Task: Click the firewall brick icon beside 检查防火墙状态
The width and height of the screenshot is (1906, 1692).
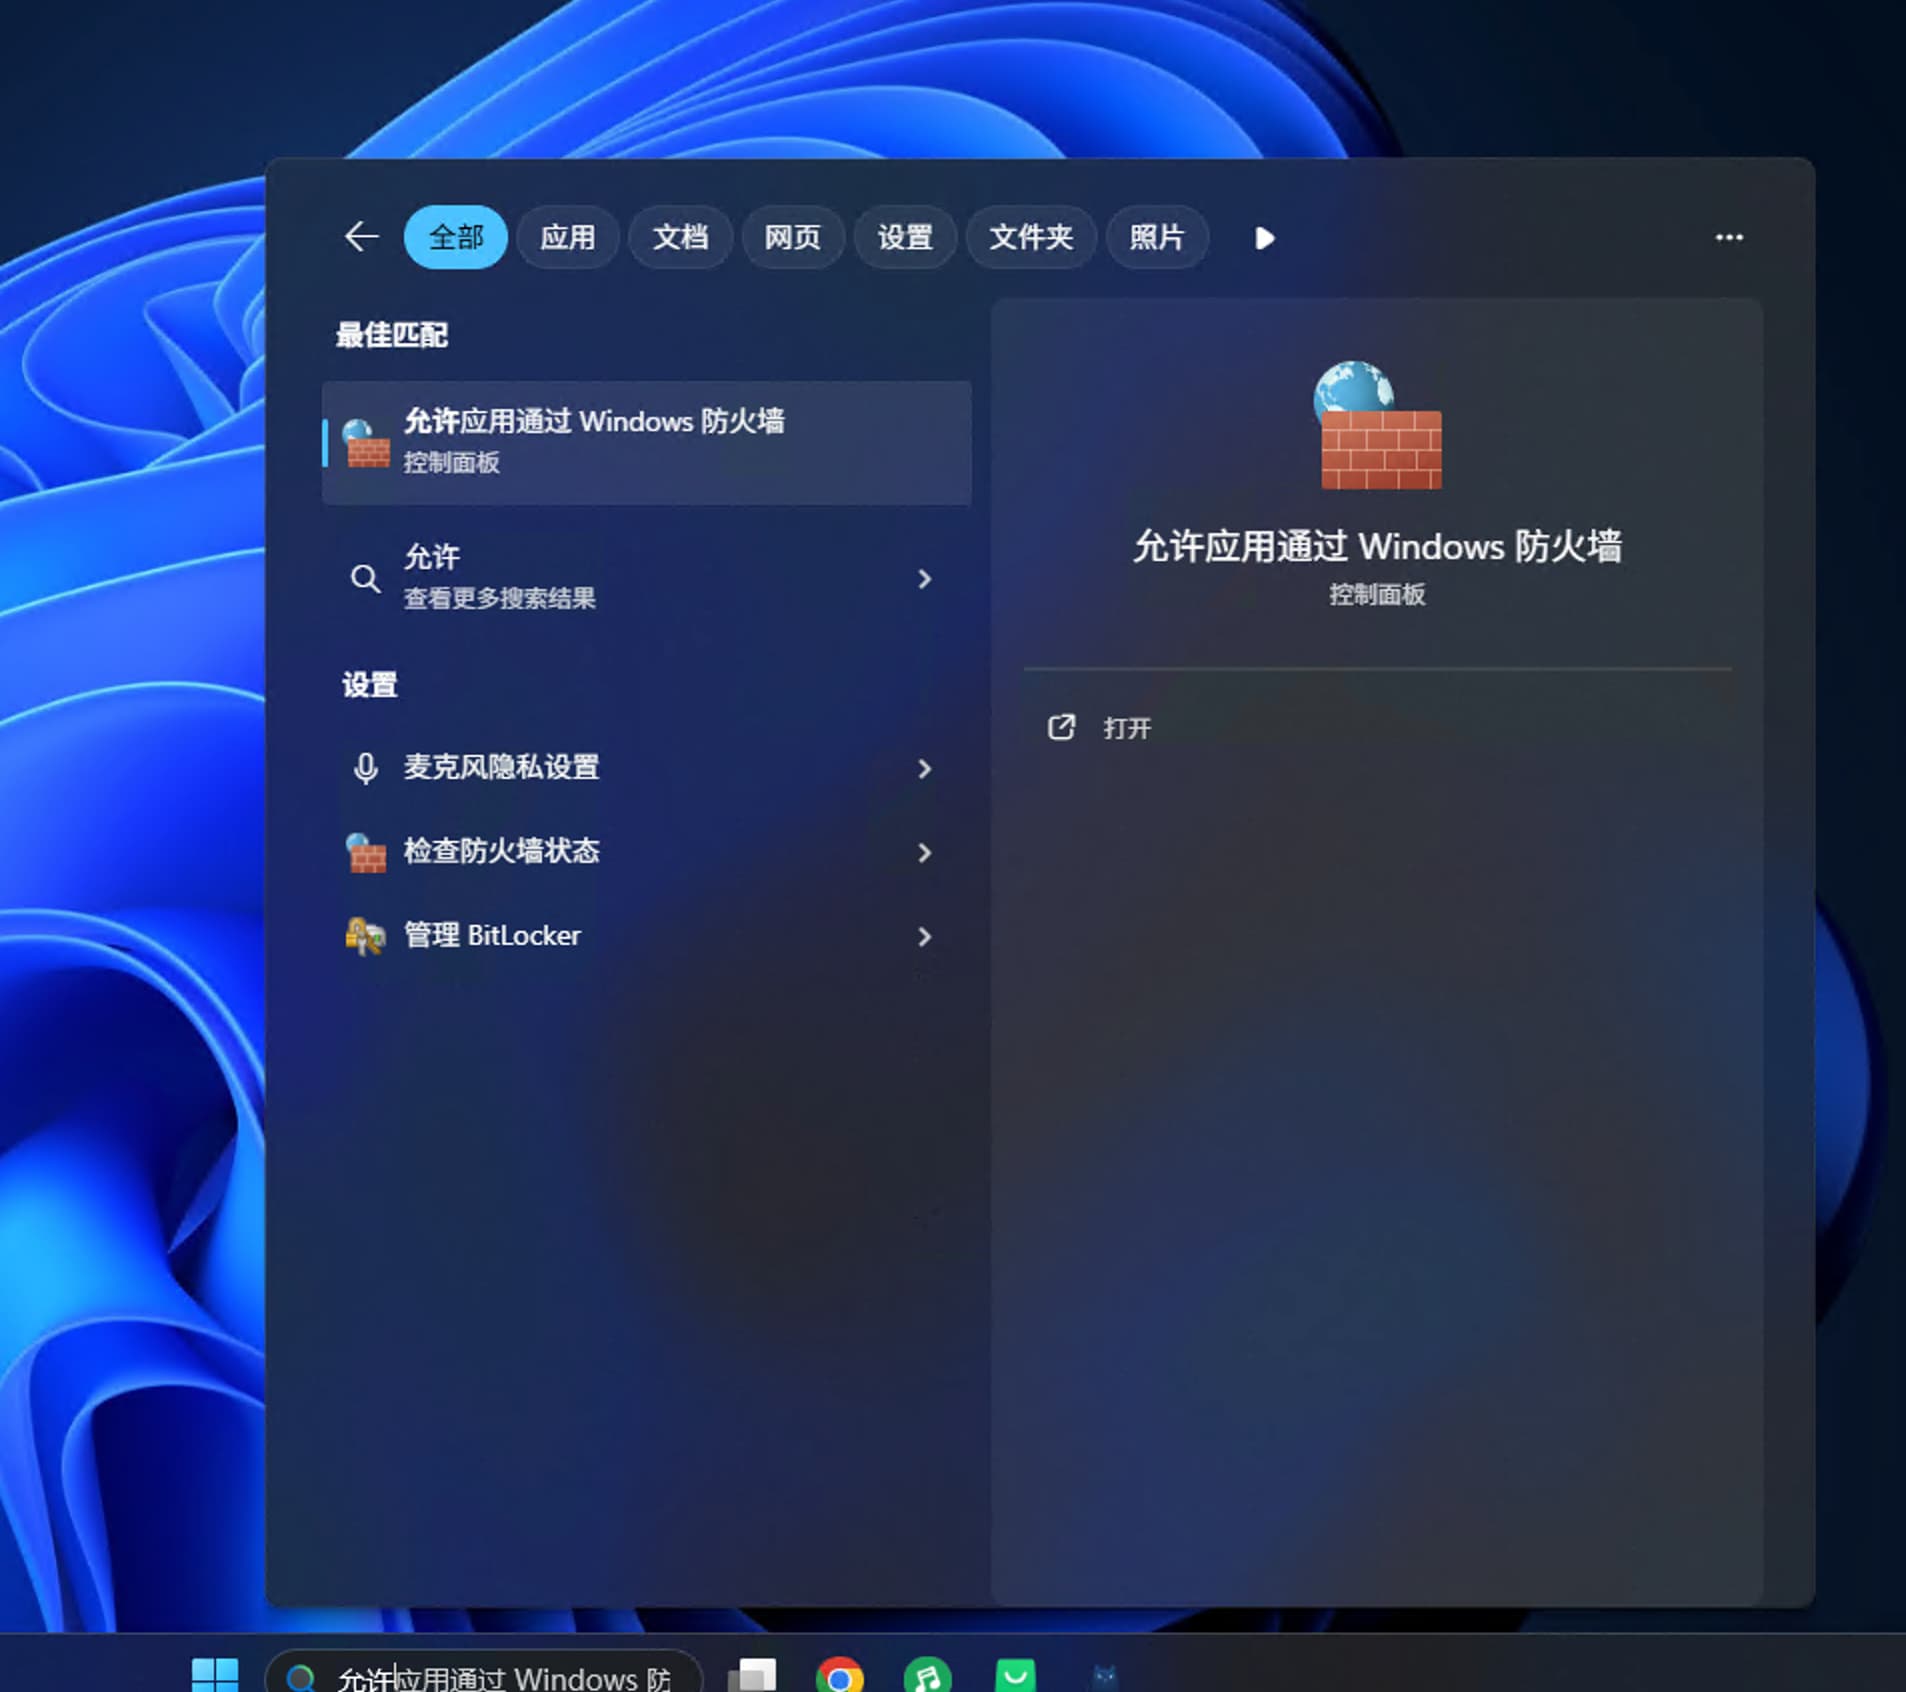Action: point(366,853)
